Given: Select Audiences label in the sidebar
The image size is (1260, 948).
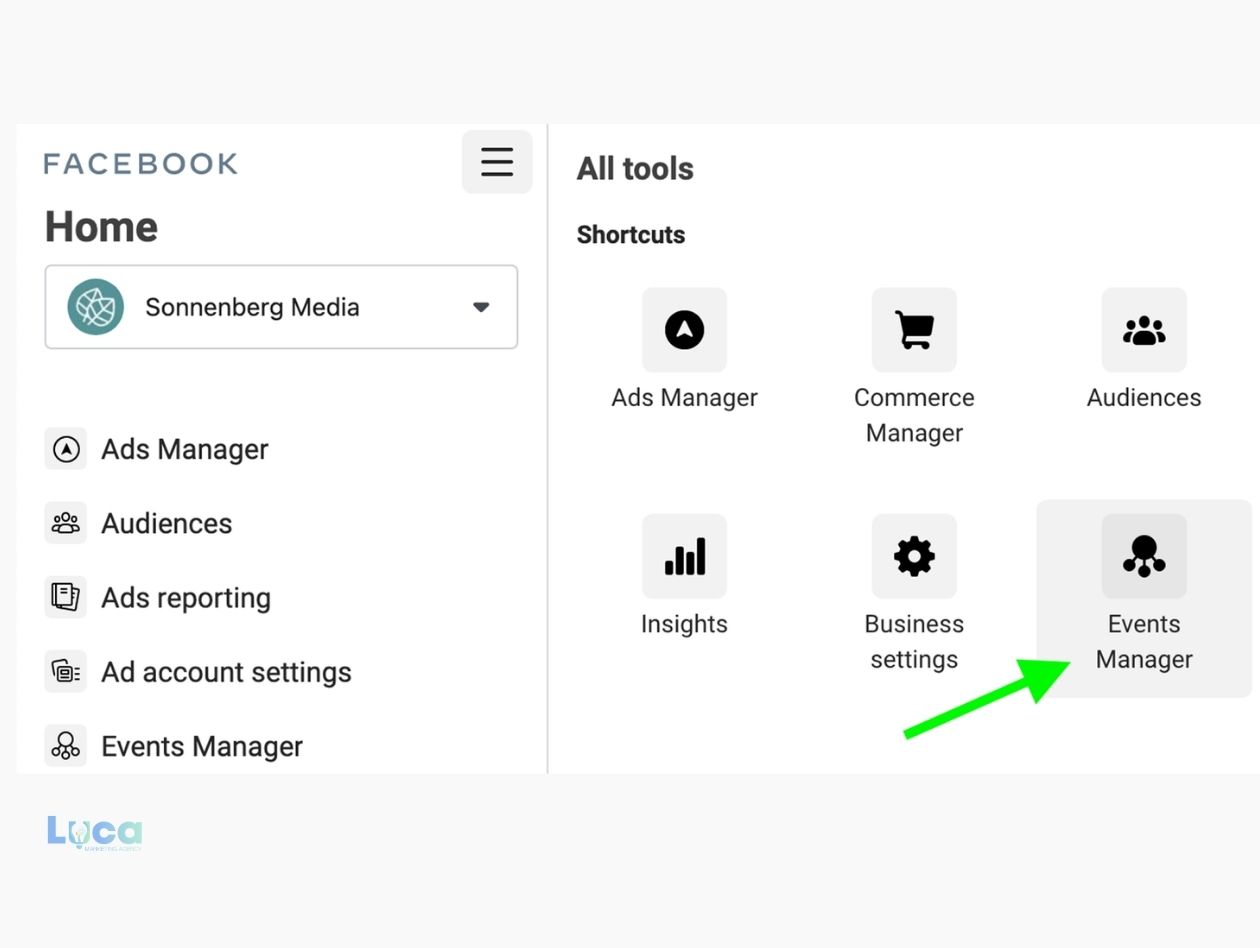Looking at the screenshot, I should tap(167, 523).
